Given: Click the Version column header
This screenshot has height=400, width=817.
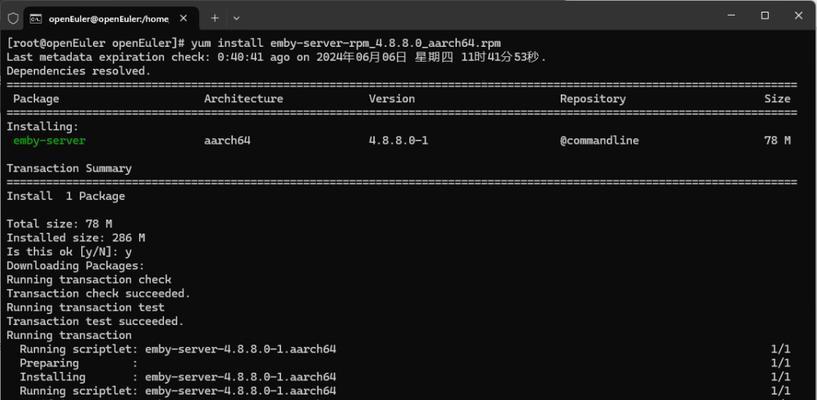Looking at the screenshot, I should tap(392, 99).
